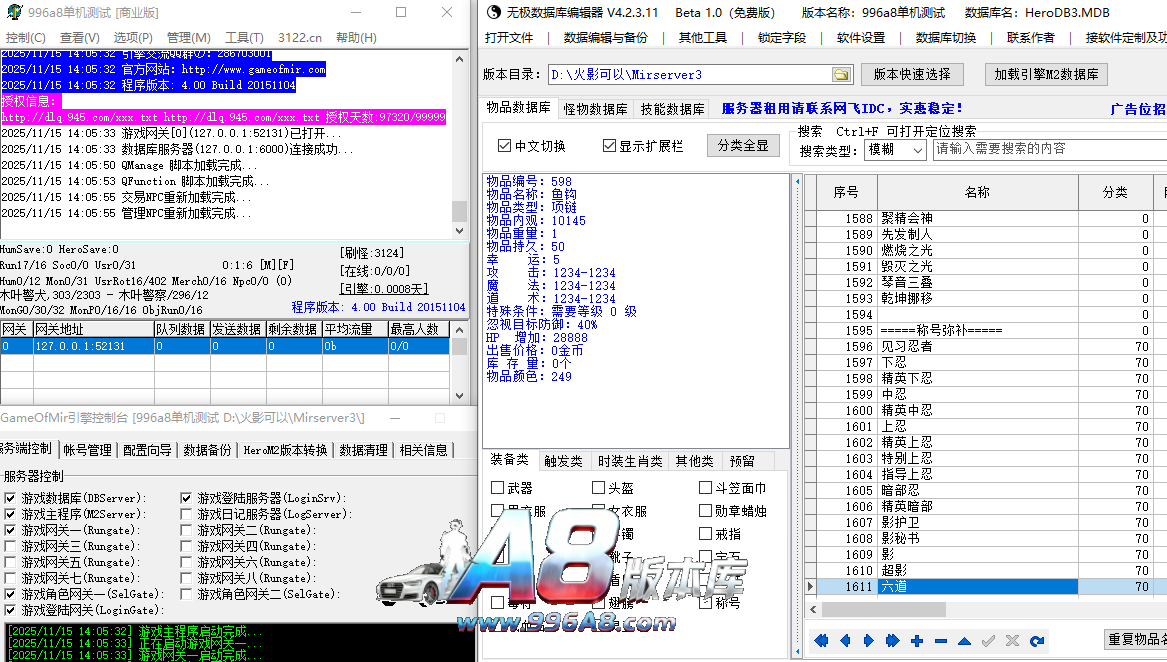
Task: Toggle the 中文切换 checkbox
Action: [x=504, y=146]
